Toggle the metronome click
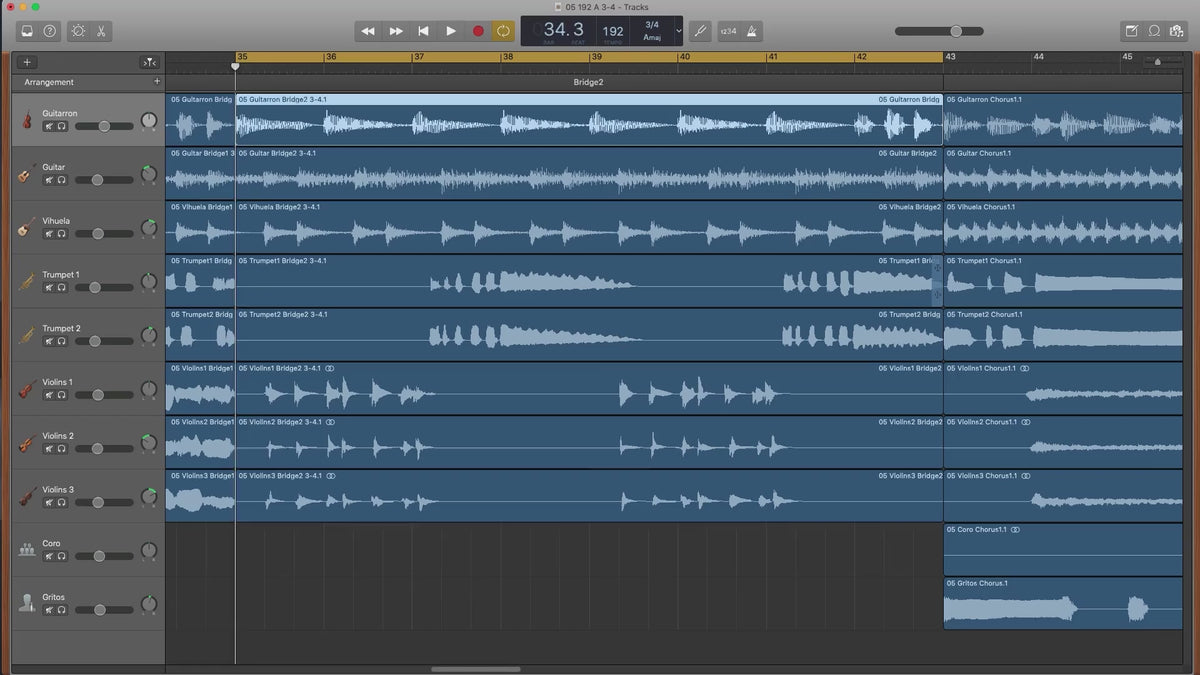1200x675 pixels. pos(752,31)
